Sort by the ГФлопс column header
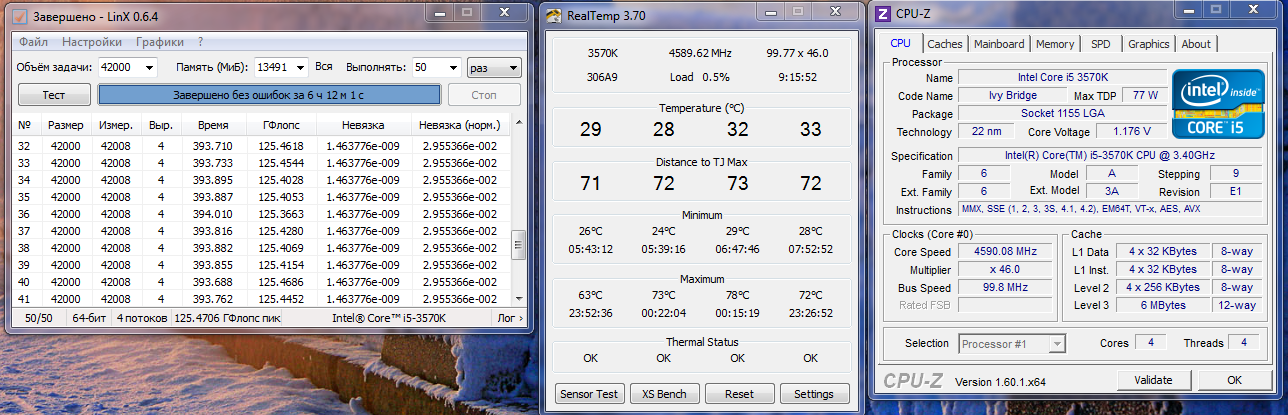 (281, 125)
